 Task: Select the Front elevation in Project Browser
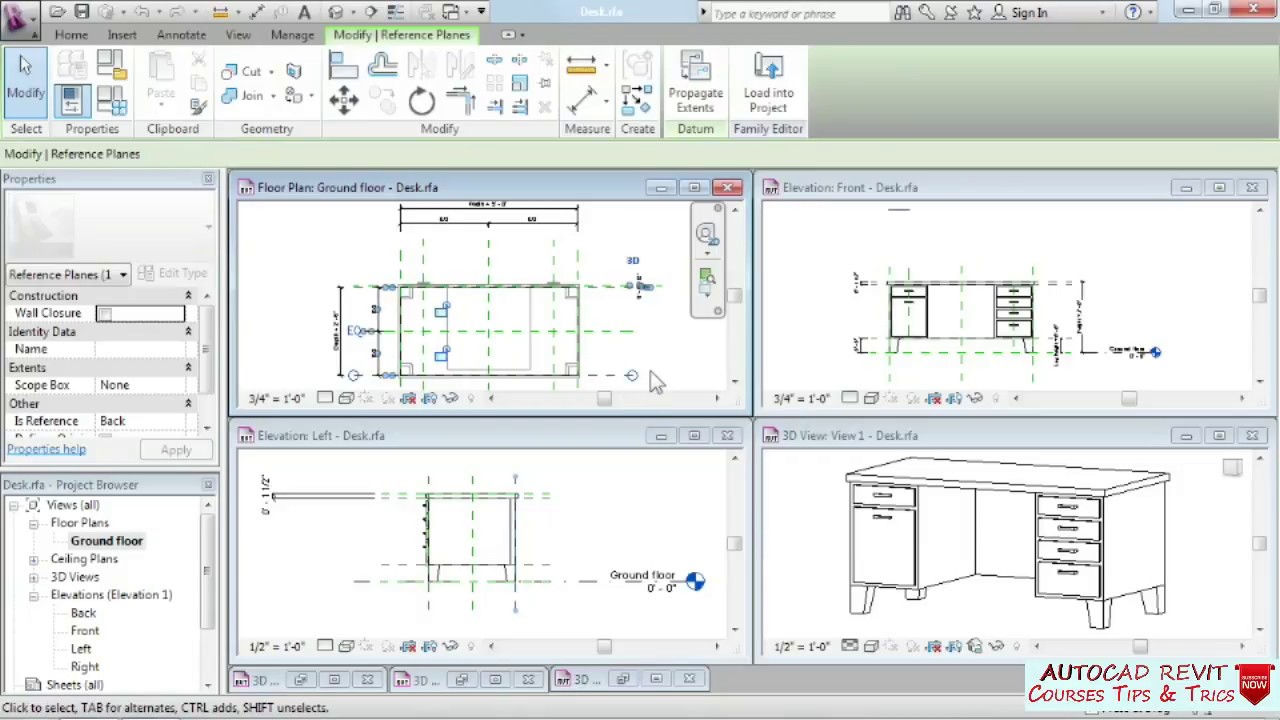(85, 631)
